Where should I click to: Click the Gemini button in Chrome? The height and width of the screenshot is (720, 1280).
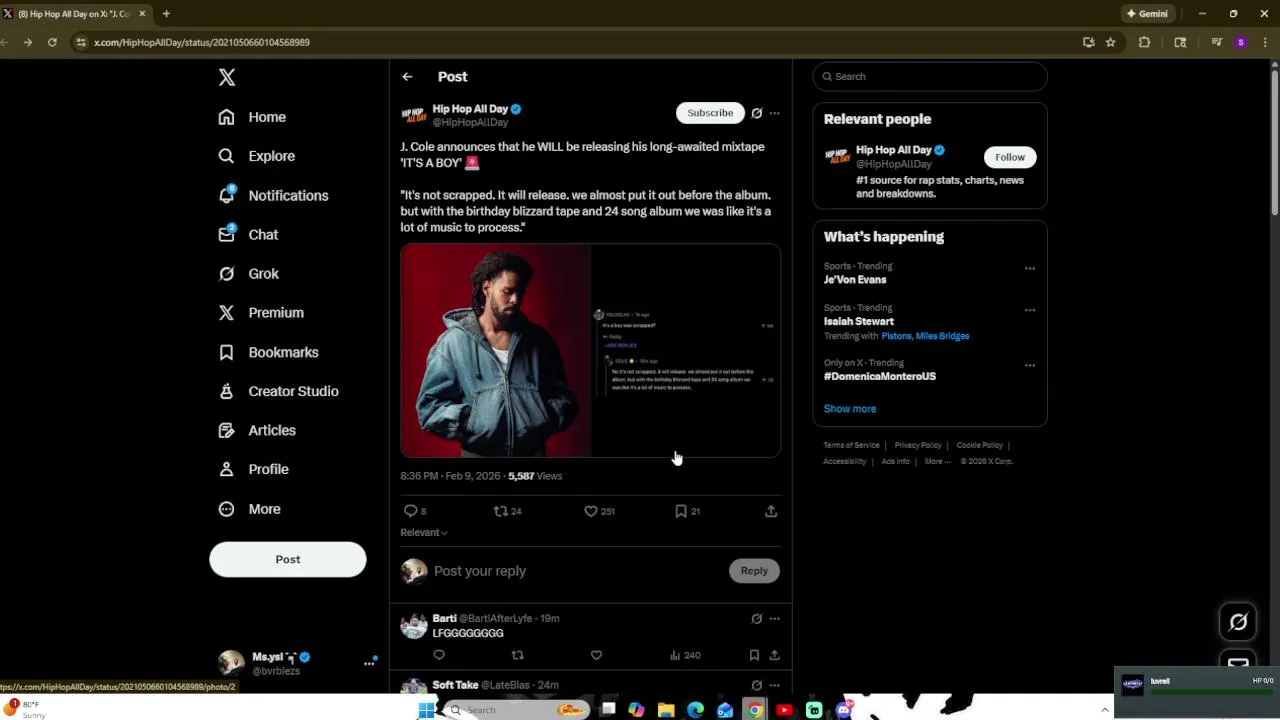coord(1147,14)
